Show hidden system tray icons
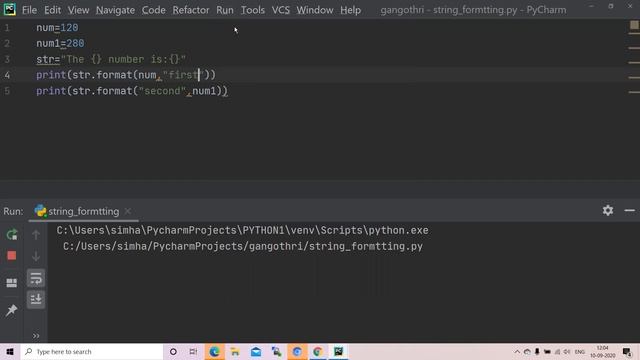This screenshot has width=640, height=360. (x=517, y=351)
